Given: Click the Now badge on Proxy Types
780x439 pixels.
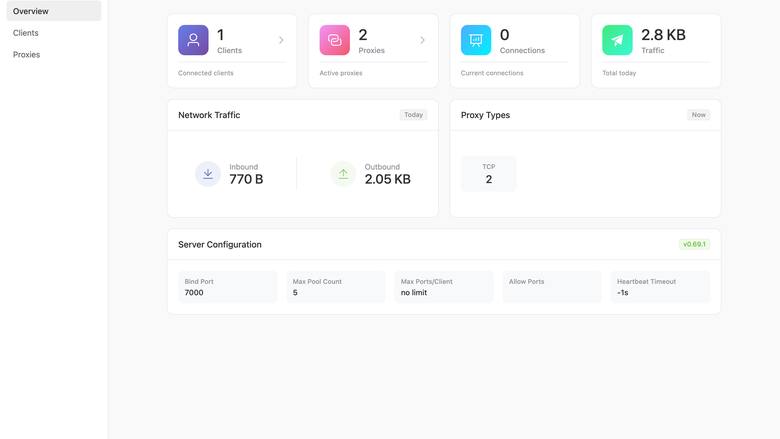Looking at the screenshot, I should pyautogui.click(x=698, y=115).
